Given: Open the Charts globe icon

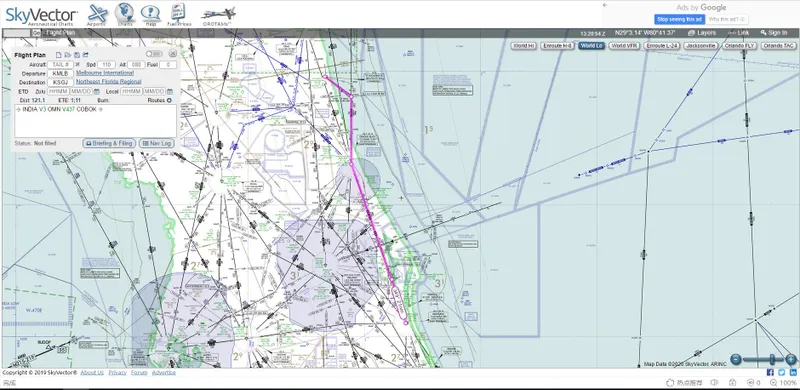Looking at the screenshot, I should [124, 13].
